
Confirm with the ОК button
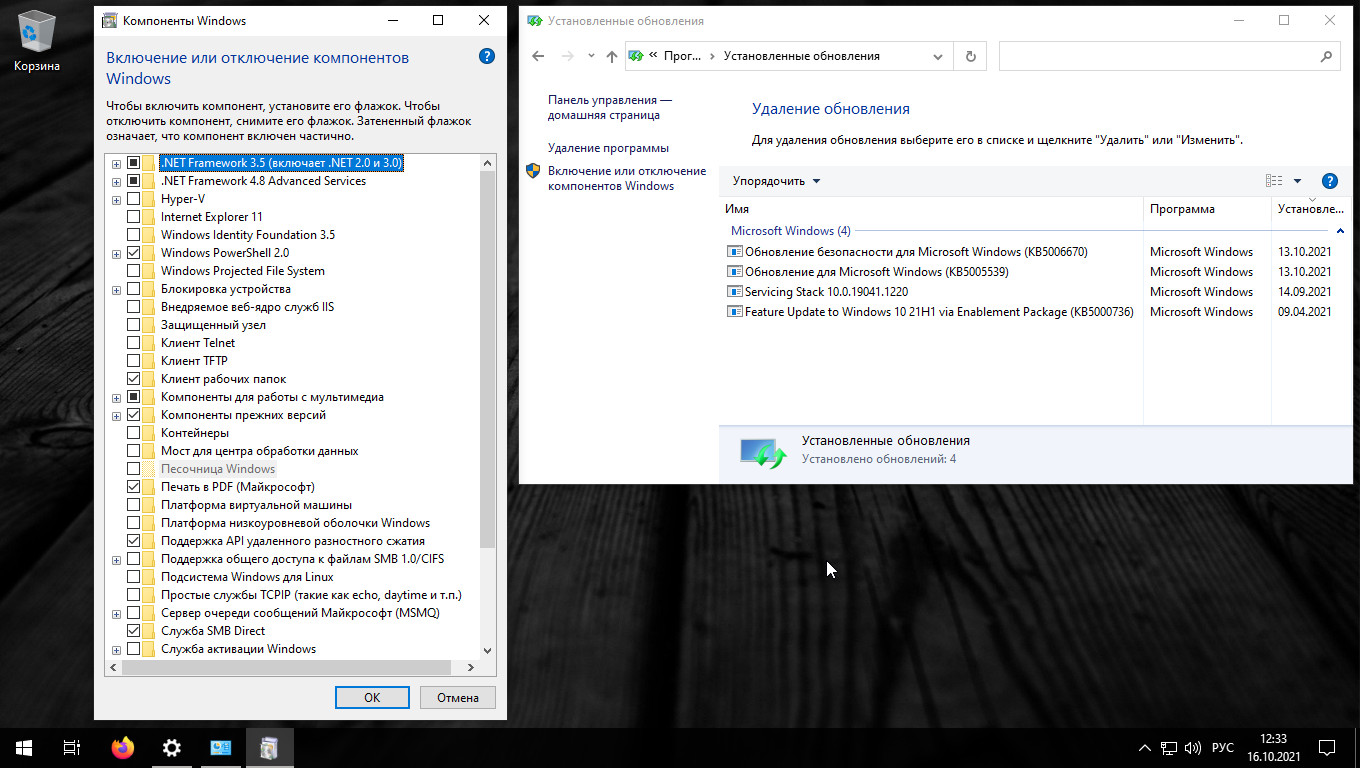click(x=372, y=698)
